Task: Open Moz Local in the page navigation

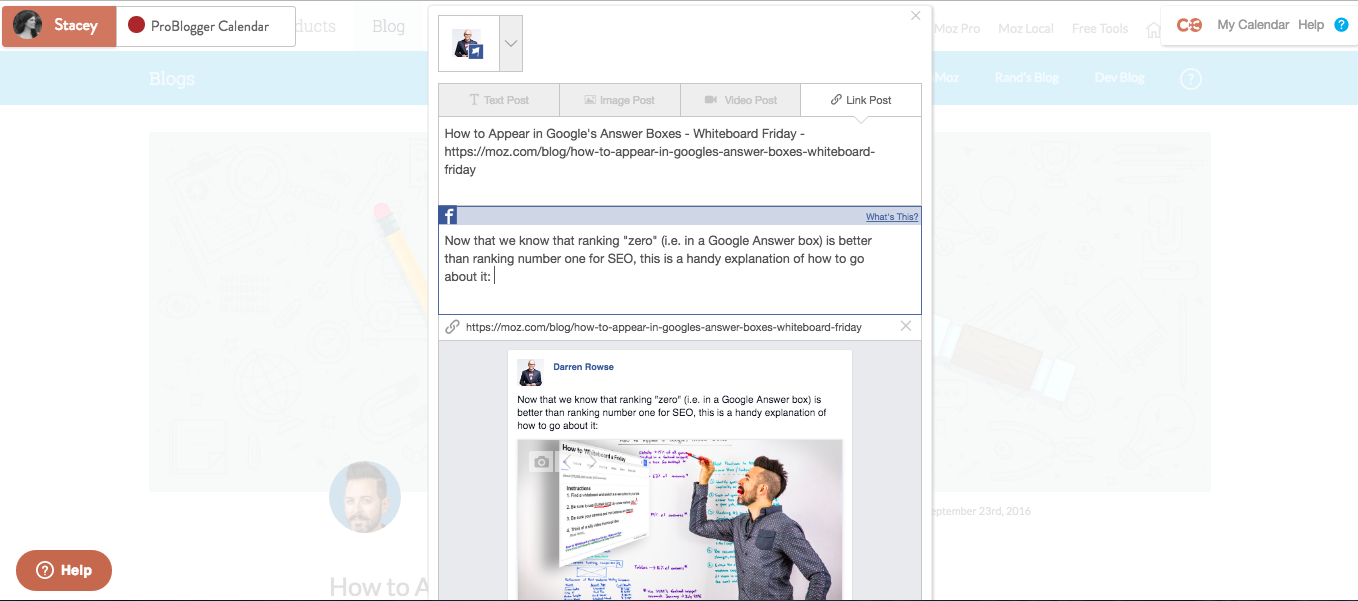Action: pos(1026,29)
